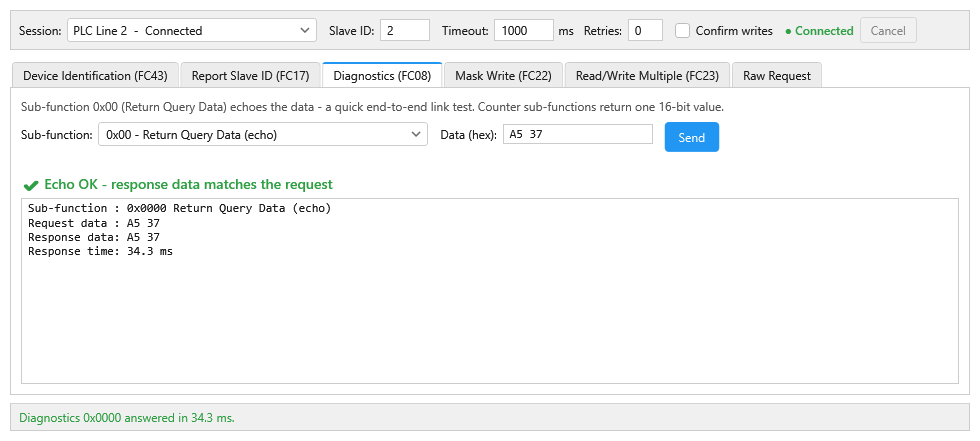The image size is (980, 441).
Task: Switch to Device Identification (FC43) tab
Action: (x=95, y=76)
